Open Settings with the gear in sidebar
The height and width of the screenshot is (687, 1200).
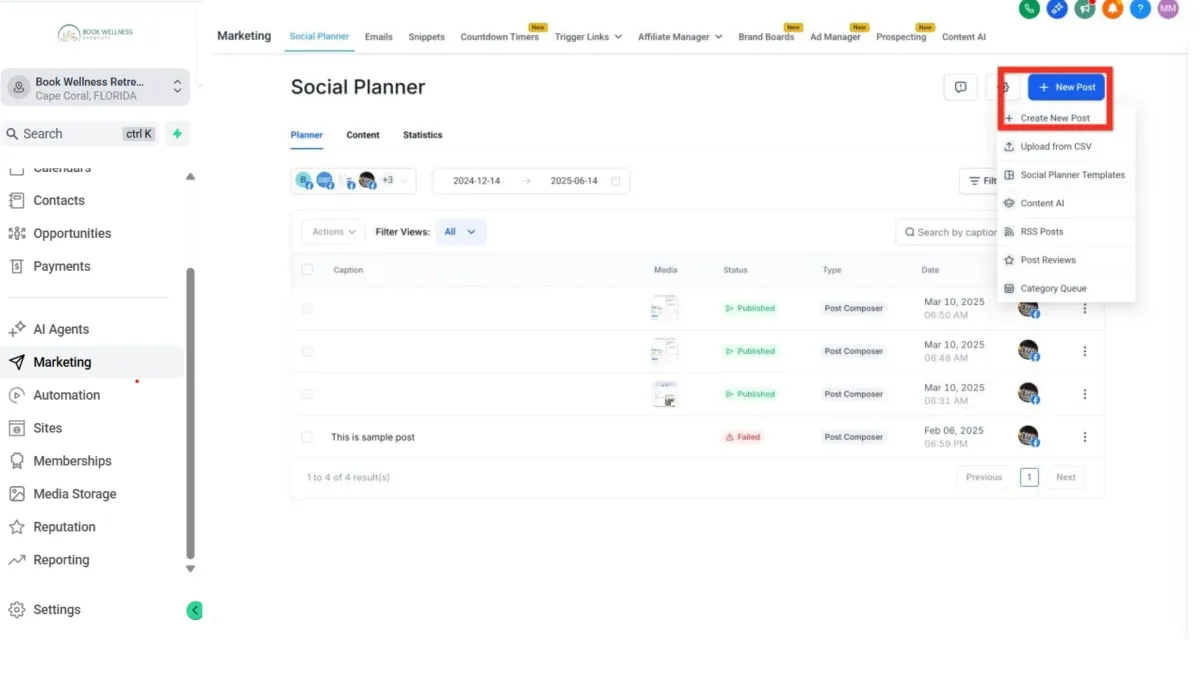point(57,609)
